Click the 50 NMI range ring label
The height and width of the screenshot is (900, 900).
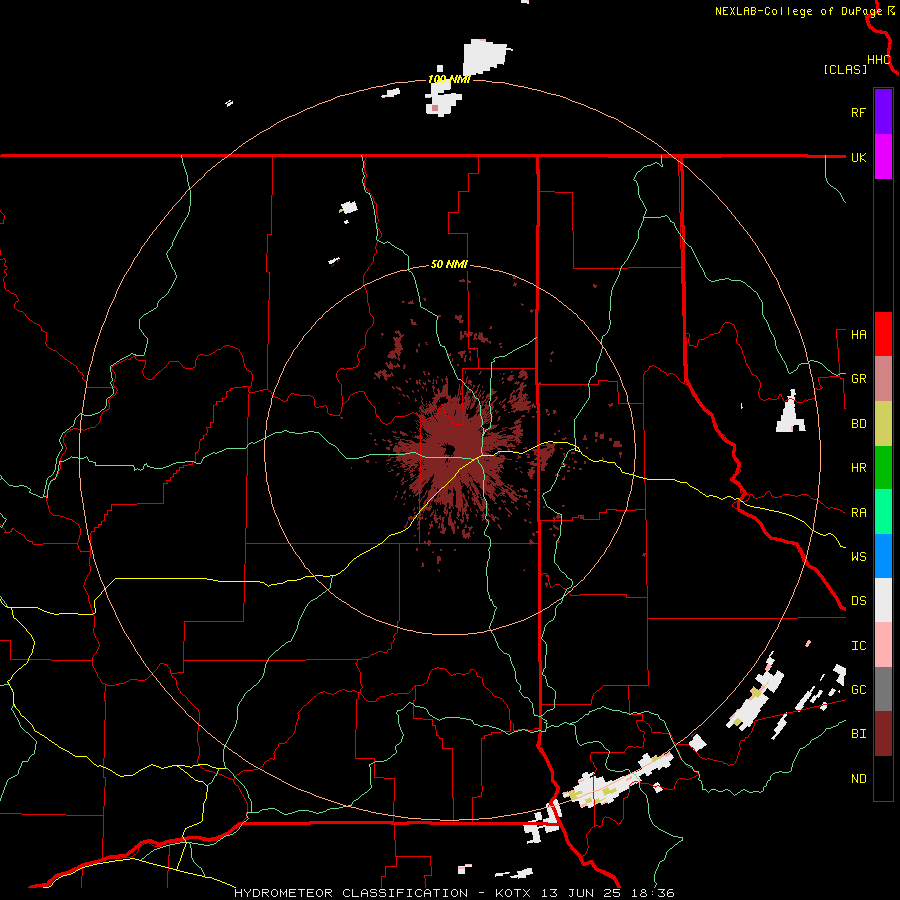449,265
